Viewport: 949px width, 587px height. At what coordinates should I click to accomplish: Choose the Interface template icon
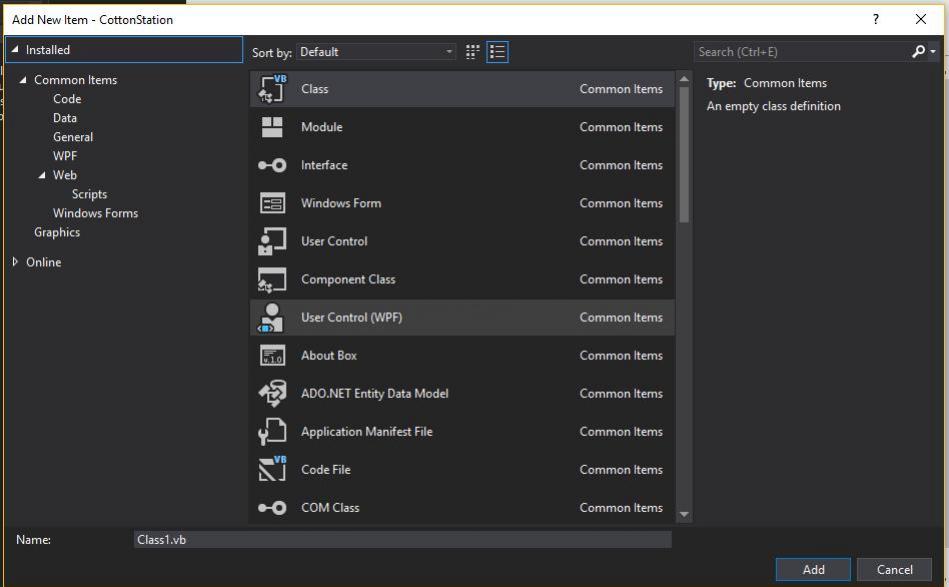point(272,165)
